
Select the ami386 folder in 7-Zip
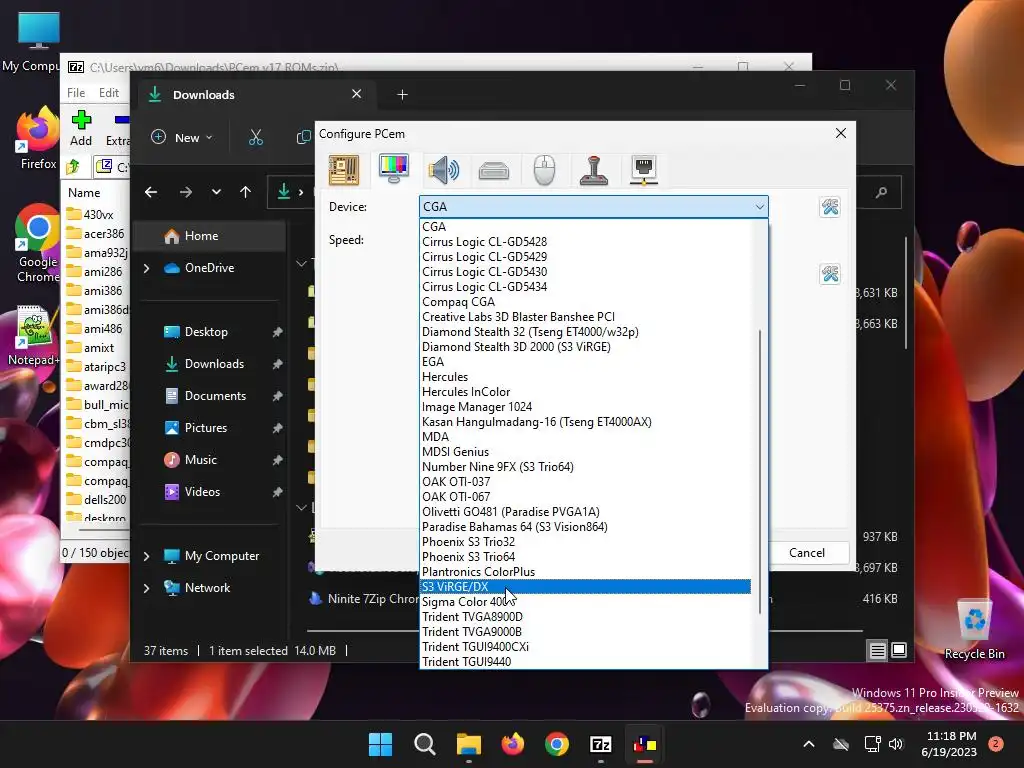(x=96, y=291)
